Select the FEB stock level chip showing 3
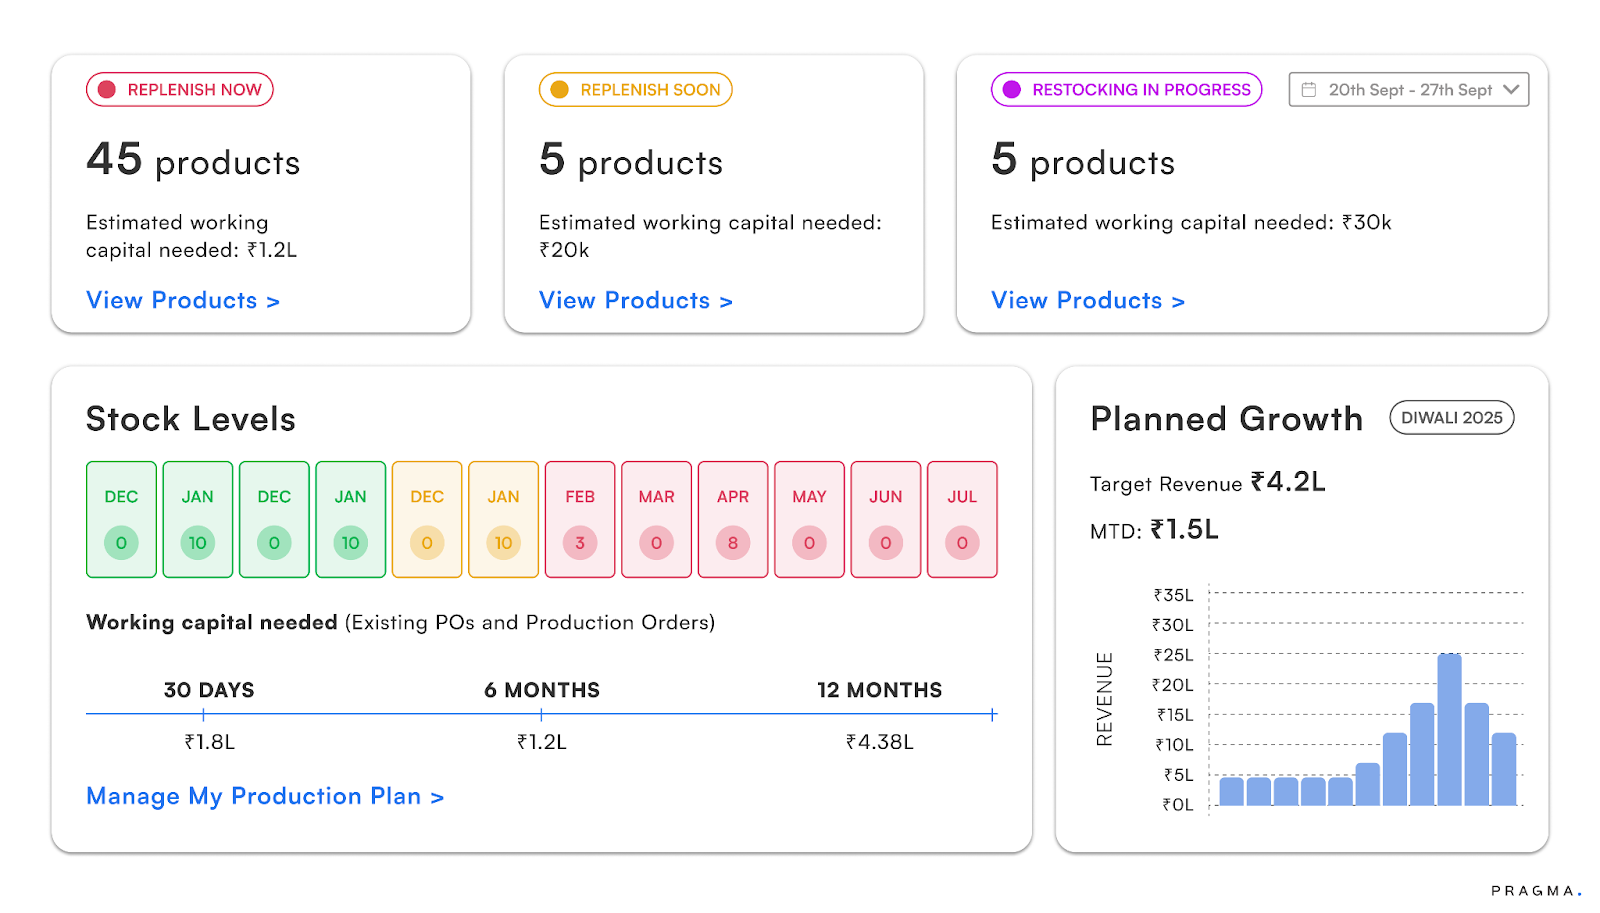Image resolution: width=1600 pixels, height=913 pixels. (x=579, y=519)
